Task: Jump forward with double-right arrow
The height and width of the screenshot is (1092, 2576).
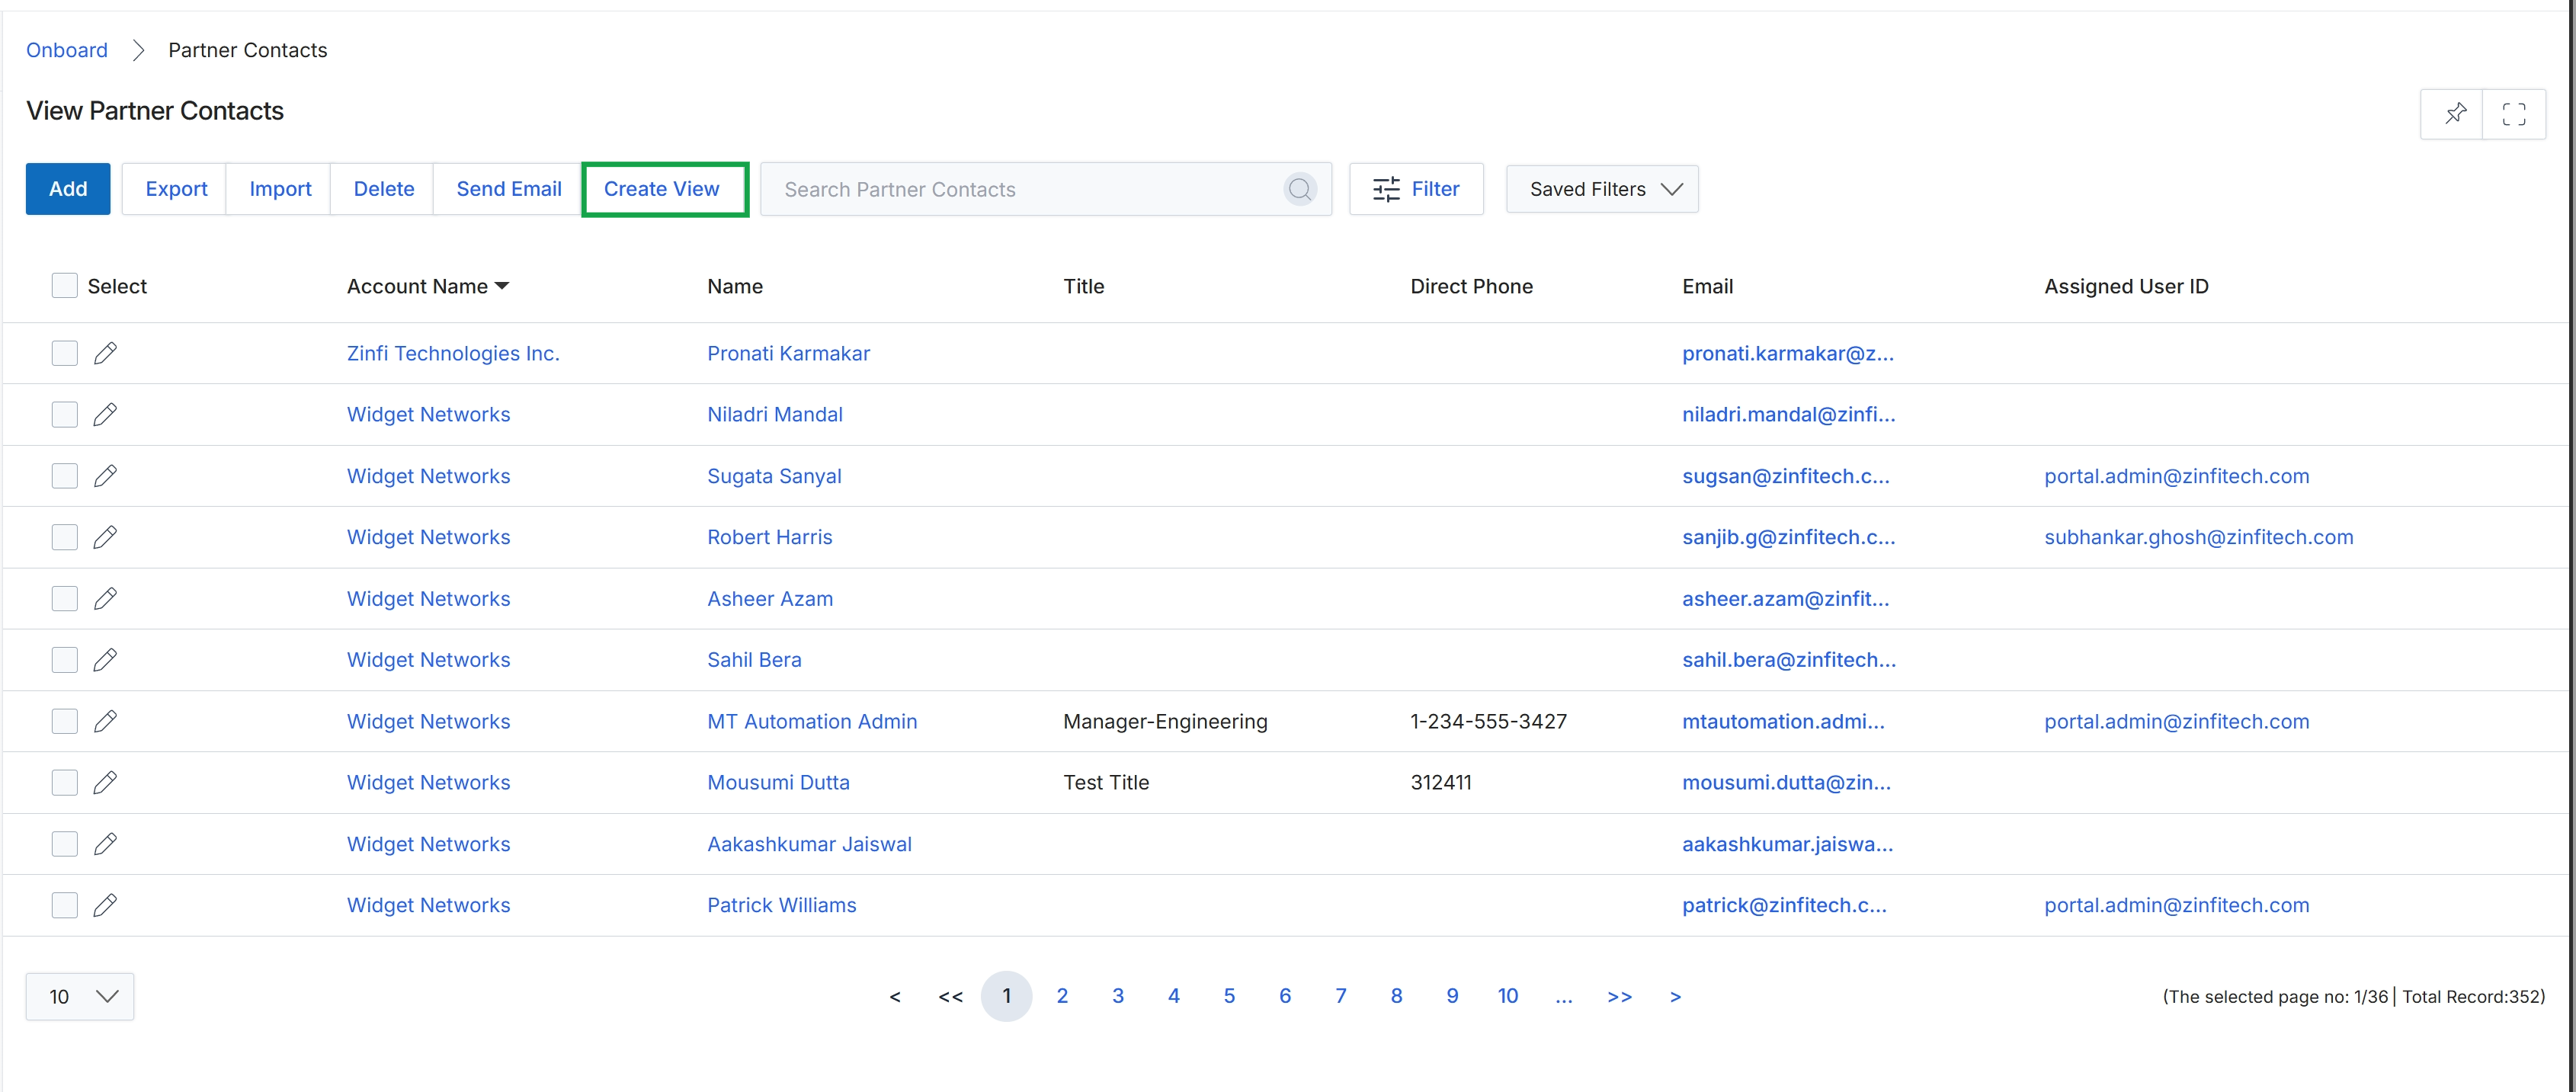Action: 1619,996
